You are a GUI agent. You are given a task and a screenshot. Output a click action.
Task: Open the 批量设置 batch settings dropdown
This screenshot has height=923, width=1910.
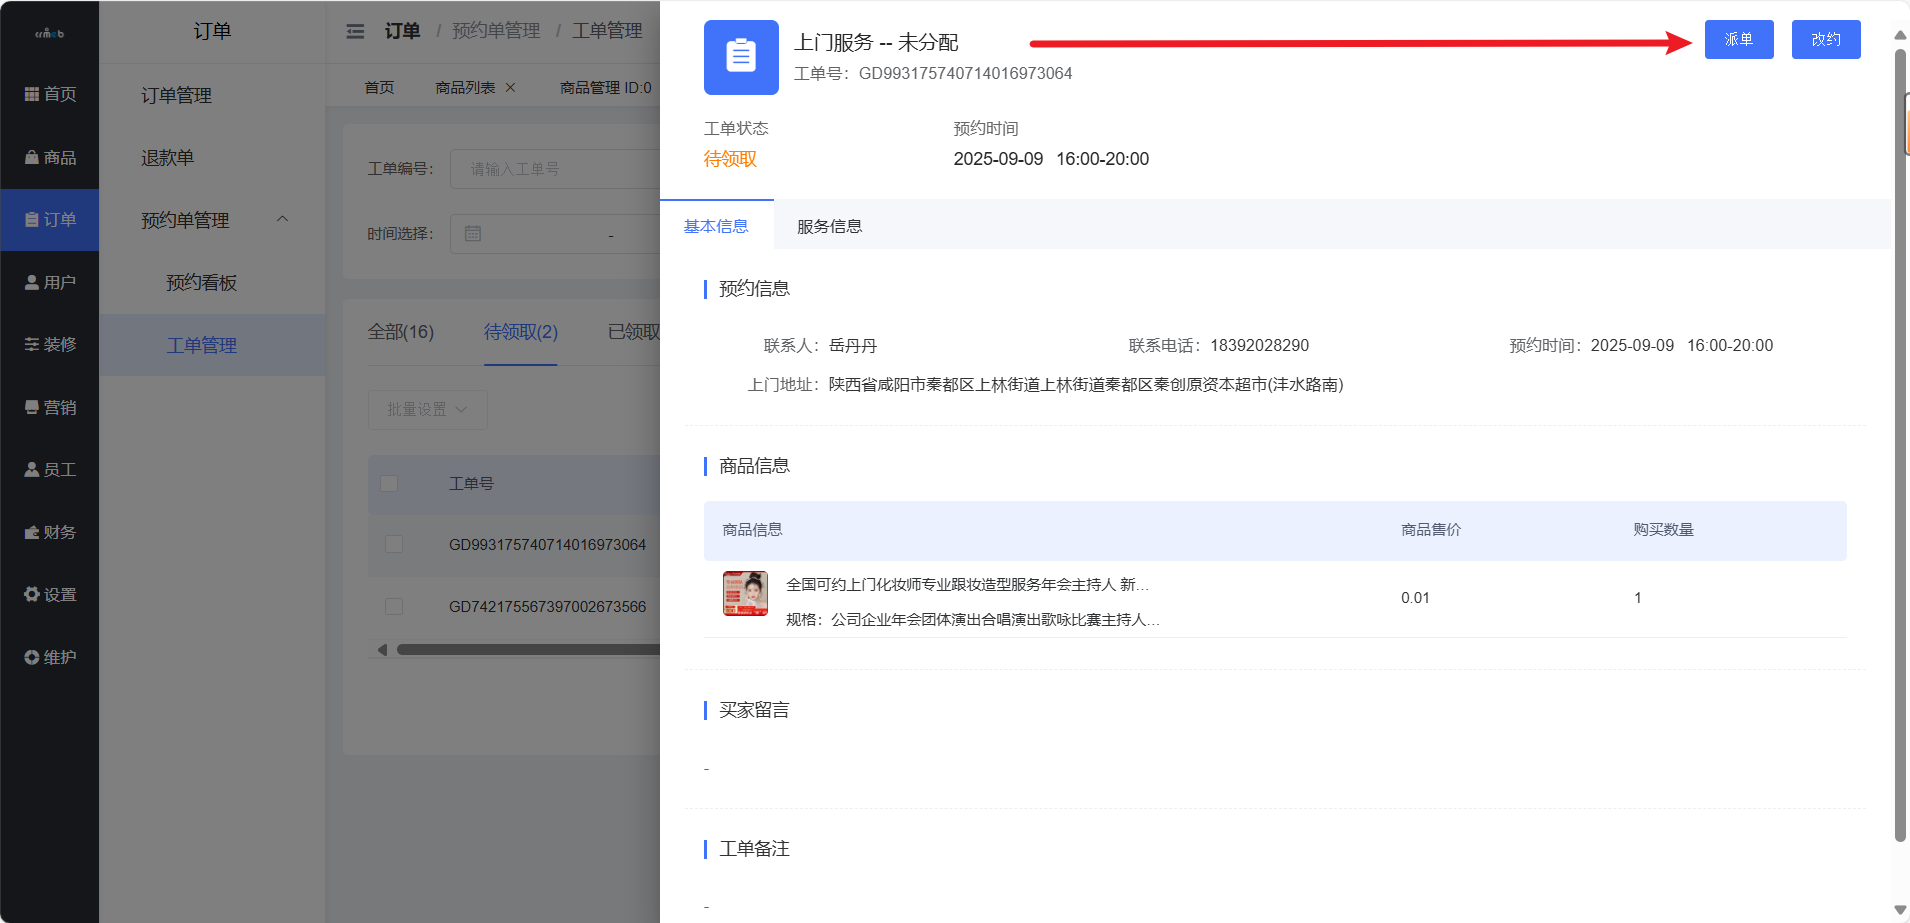tap(427, 409)
